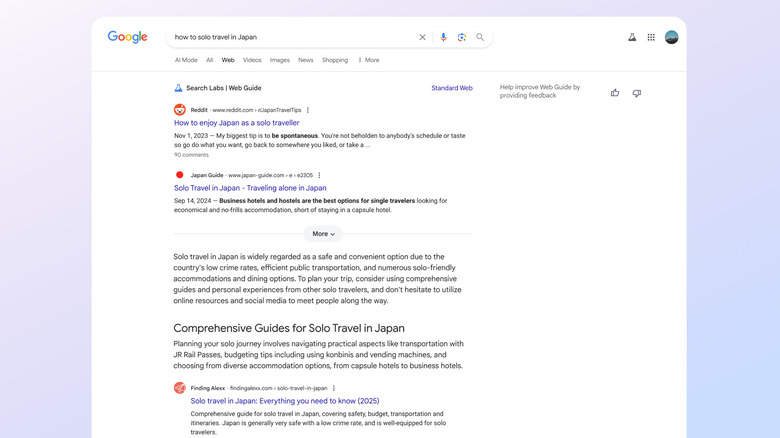The height and width of the screenshot is (438, 780).
Task: Click the 'Nov 1, 2023' result snippet
Action: (319, 140)
